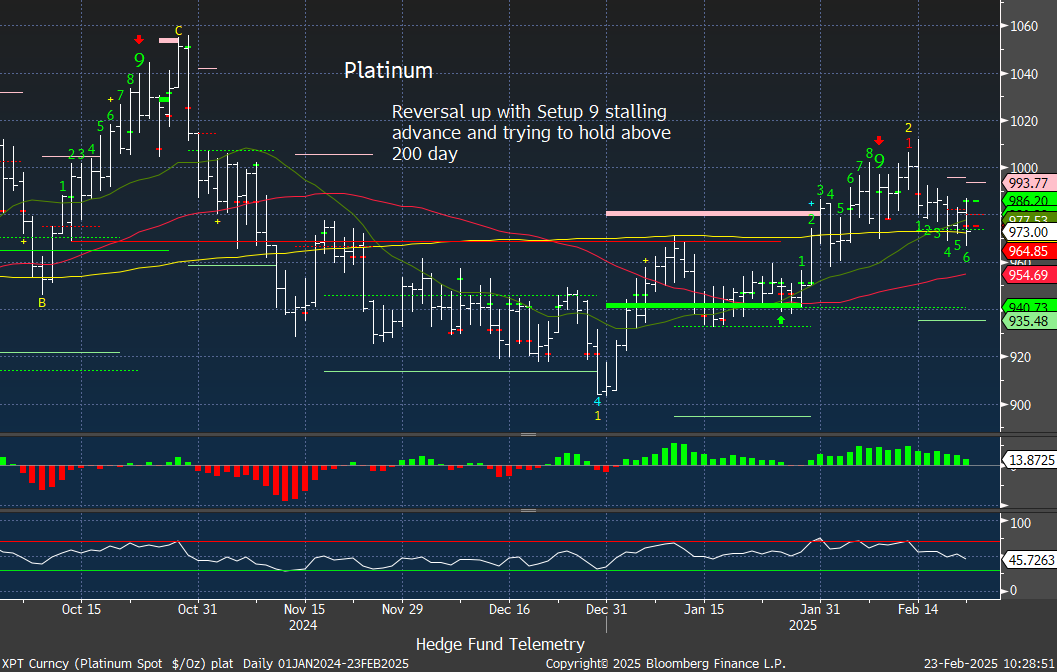Click the 13.8725 histogram value tag

click(1031, 460)
